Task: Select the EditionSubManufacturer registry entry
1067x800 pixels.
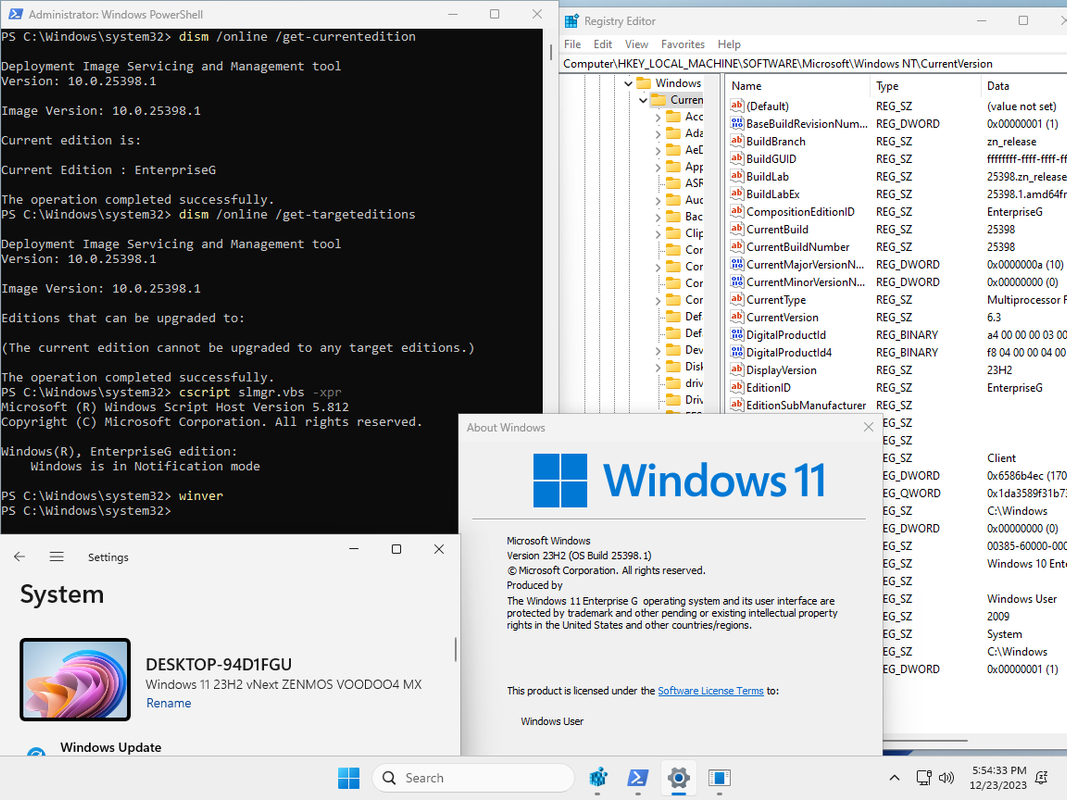Action: [x=806, y=405]
